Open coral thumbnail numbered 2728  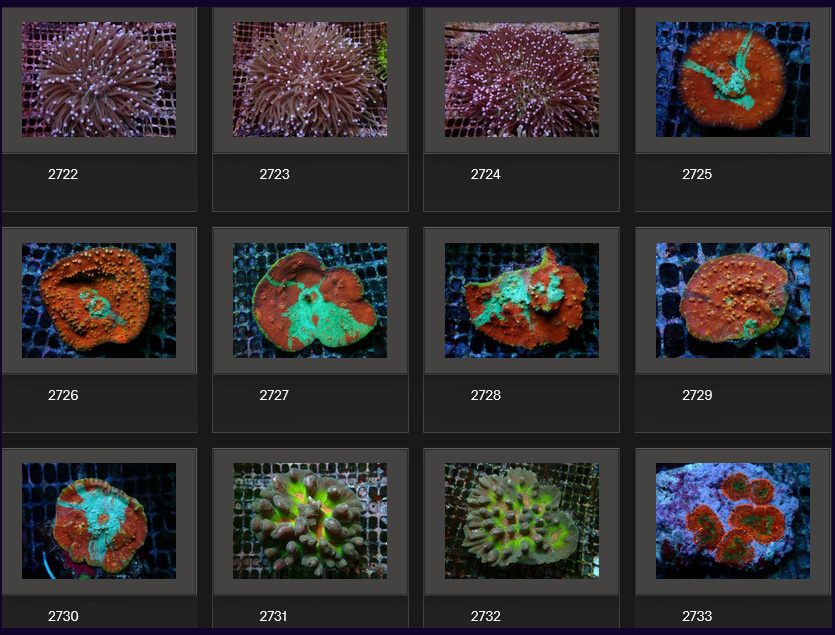click(x=522, y=300)
